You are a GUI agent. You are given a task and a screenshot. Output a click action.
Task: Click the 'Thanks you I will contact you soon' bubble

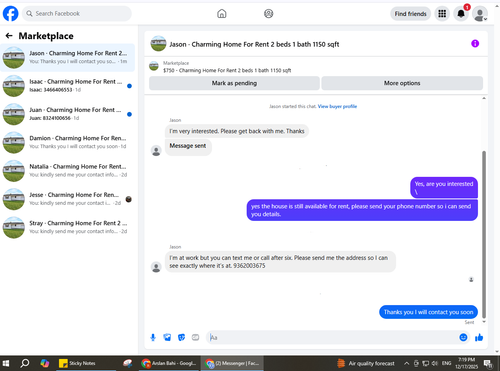pos(428,312)
